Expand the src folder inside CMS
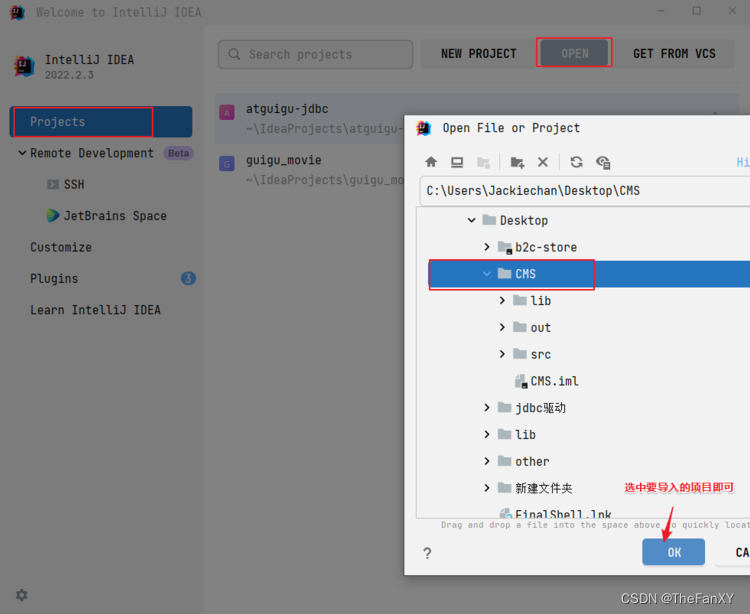This screenshot has height=614, width=750. pos(502,354)
